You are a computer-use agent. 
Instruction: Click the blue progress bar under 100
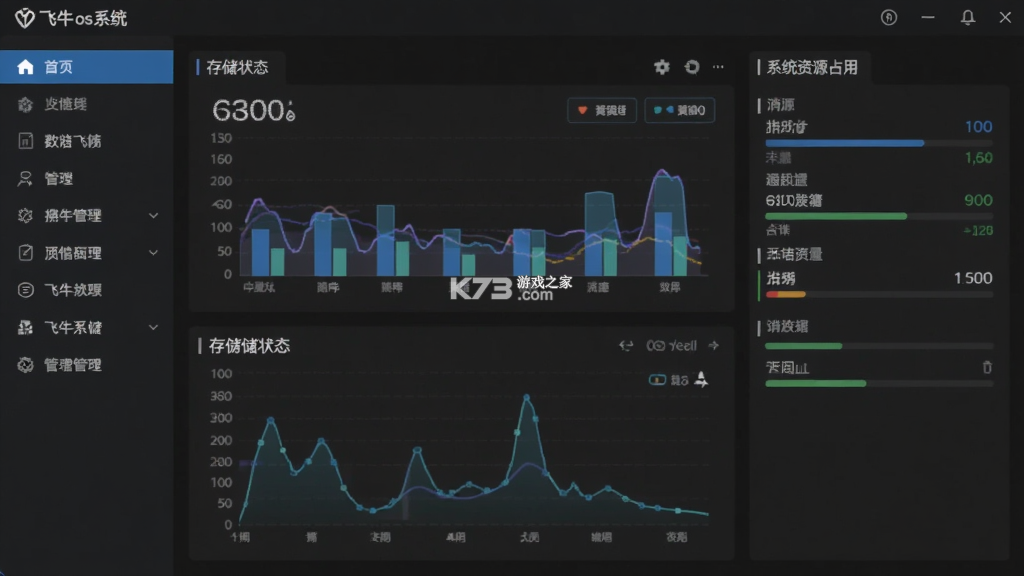(844, 142)
